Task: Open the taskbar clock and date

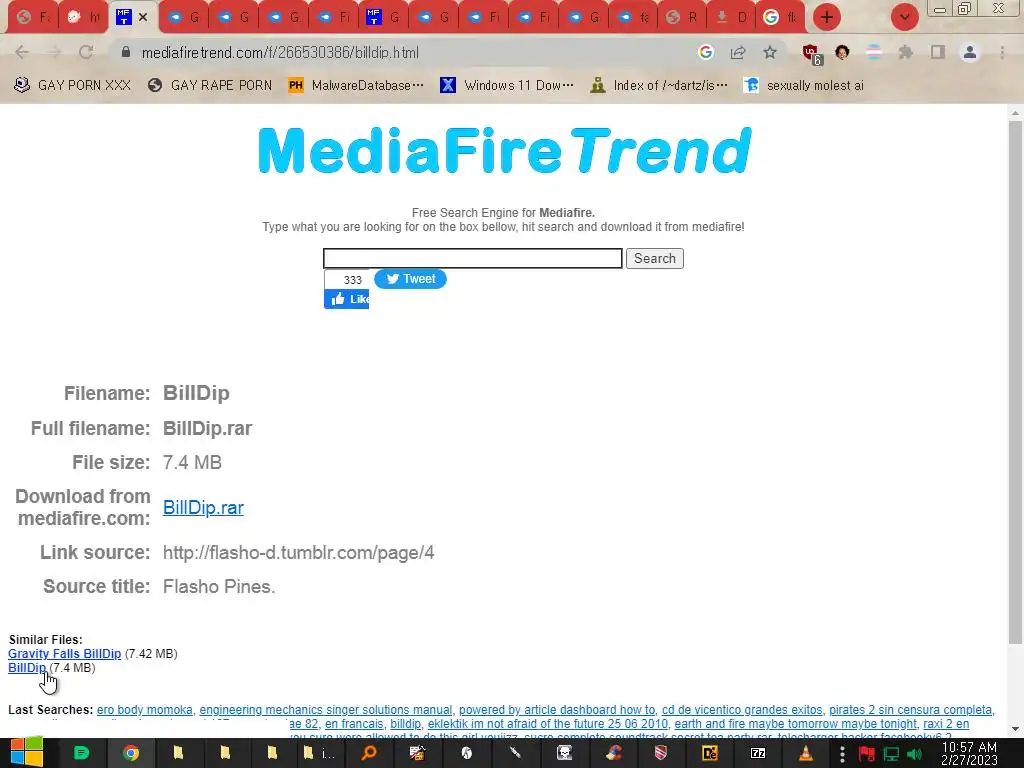Action: pyautogui.click(x=969, y=753)
